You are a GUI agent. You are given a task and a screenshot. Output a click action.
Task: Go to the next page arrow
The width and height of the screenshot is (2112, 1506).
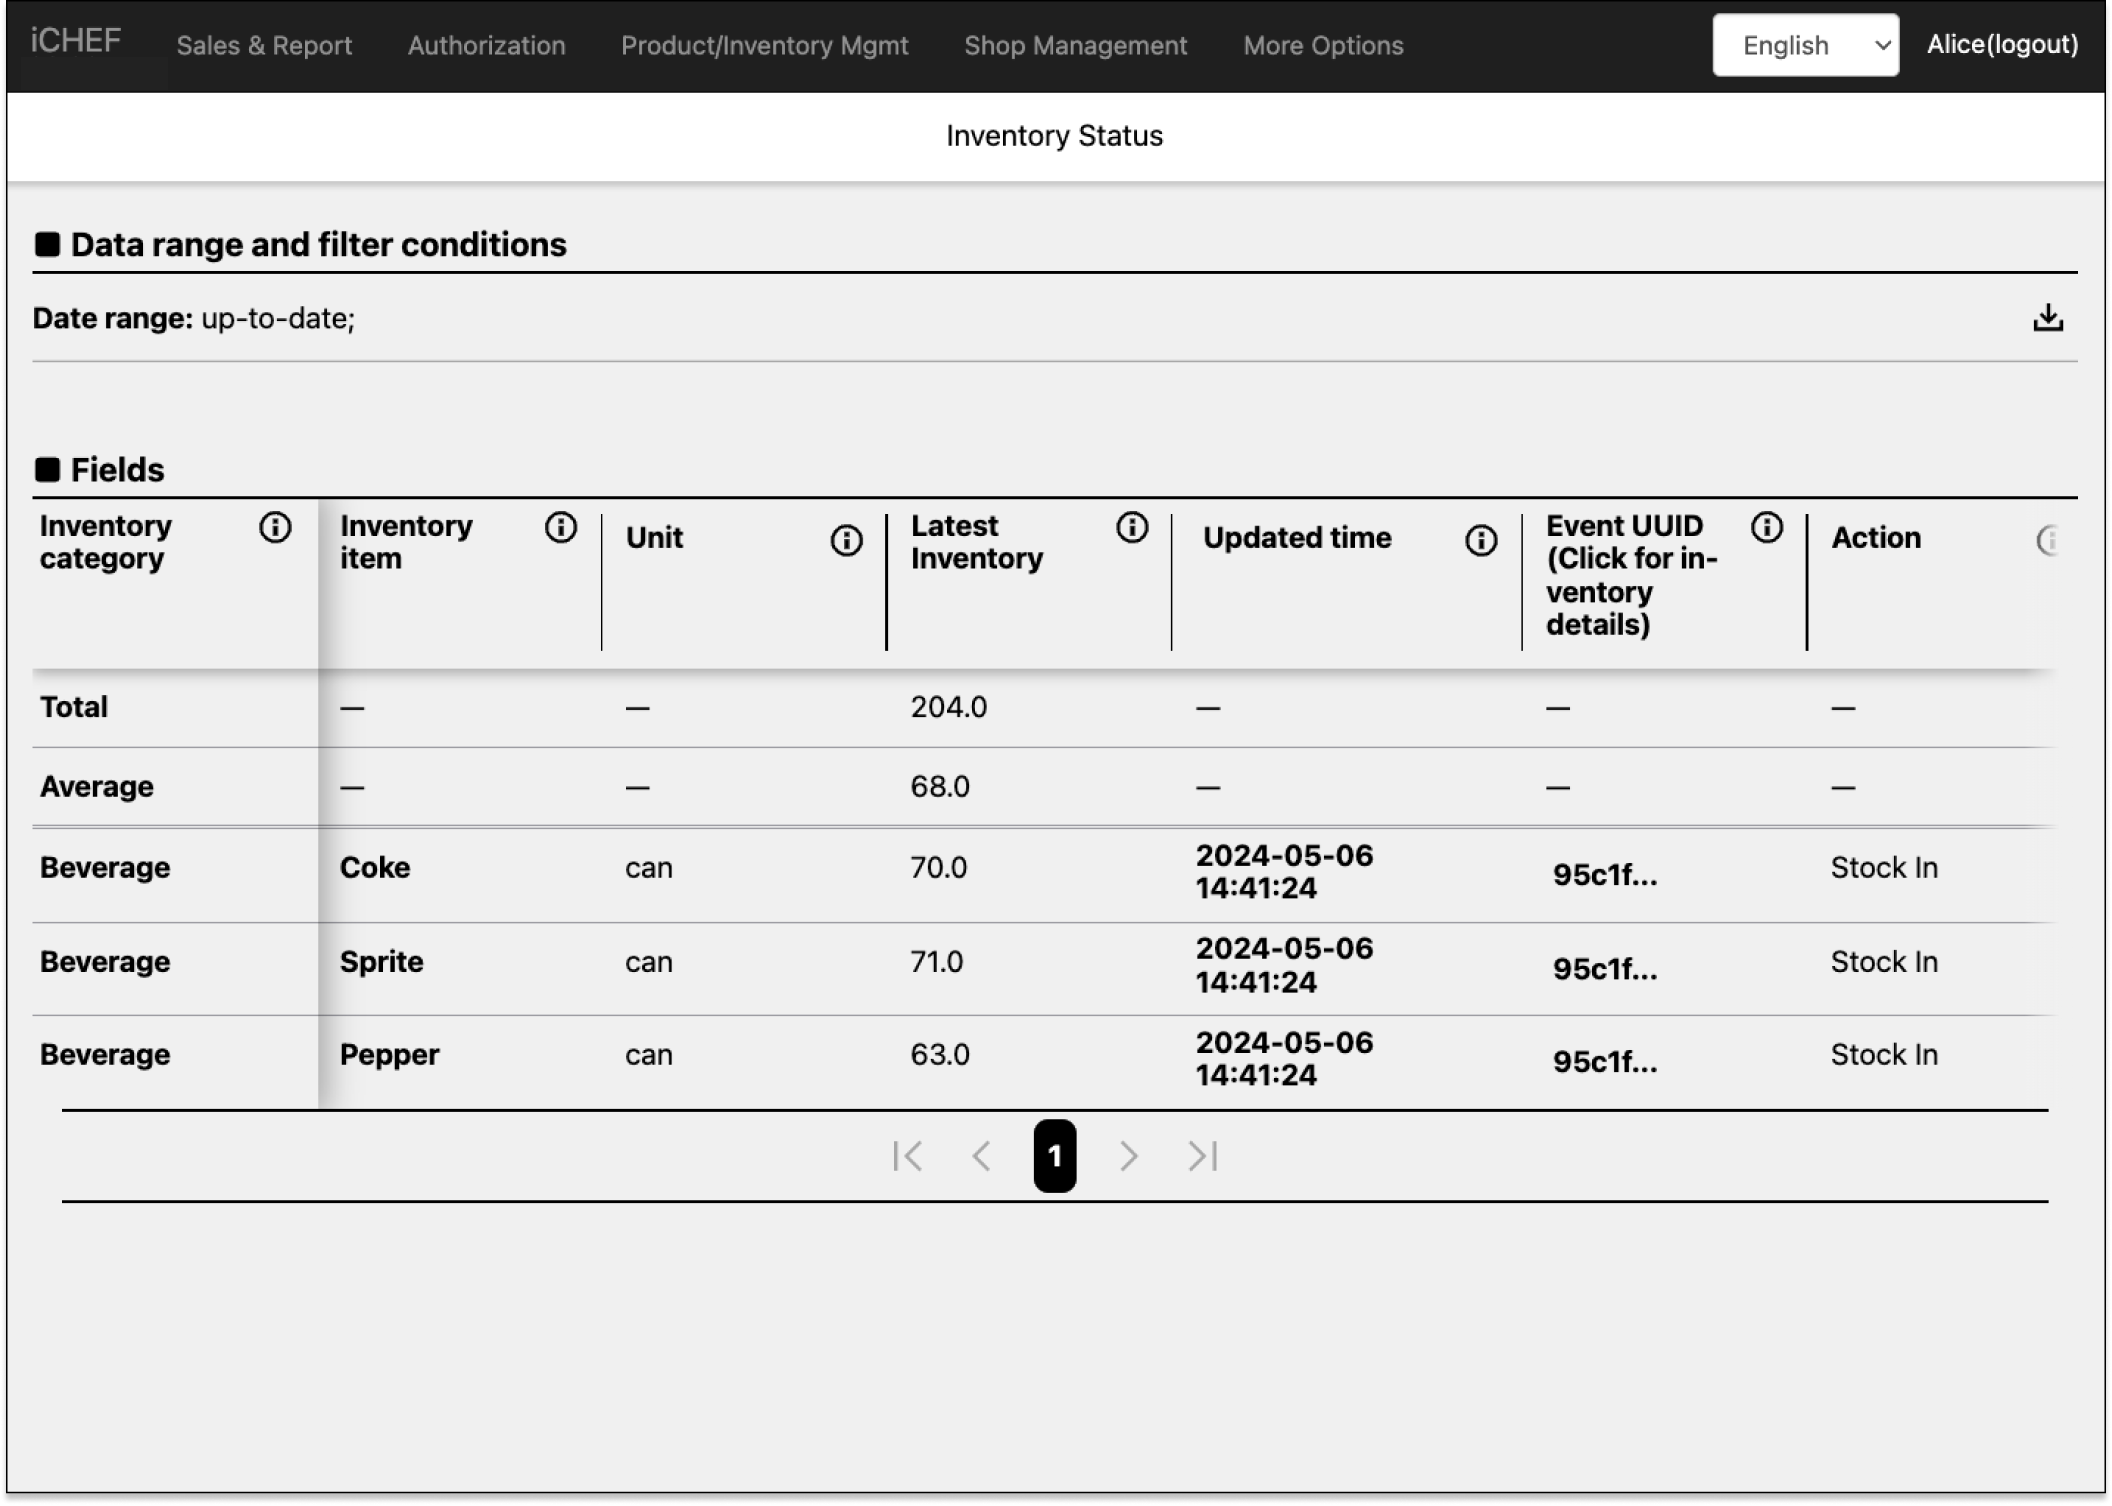click(x=1128, y=1156)
